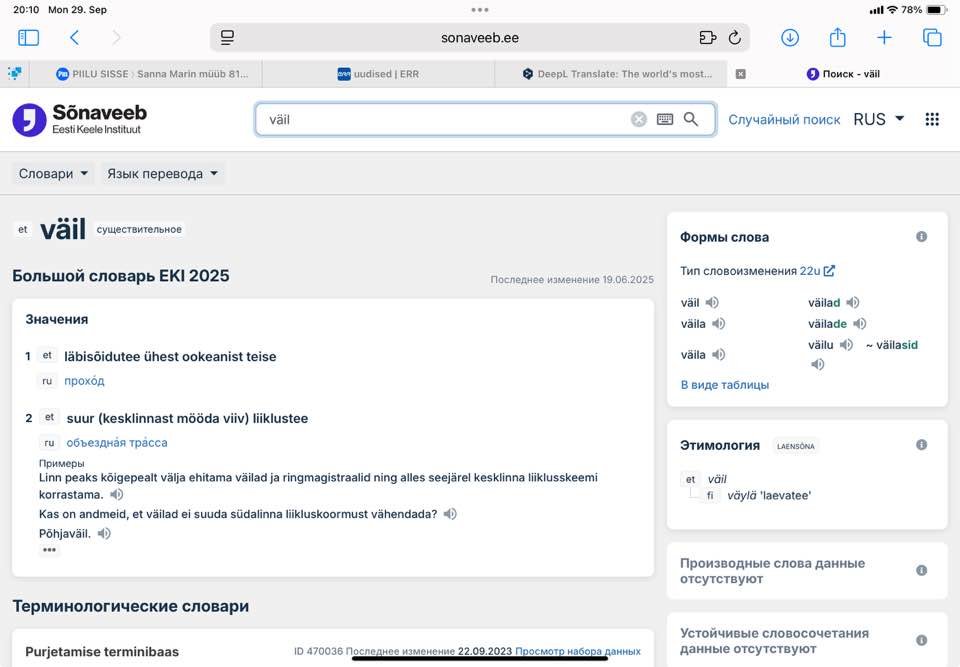Image resolution: width=960 pixels, height=667 pixels.
Task: Click the search magnifier icon in Sõnaveeb
Action: click(x=691, y=119)
